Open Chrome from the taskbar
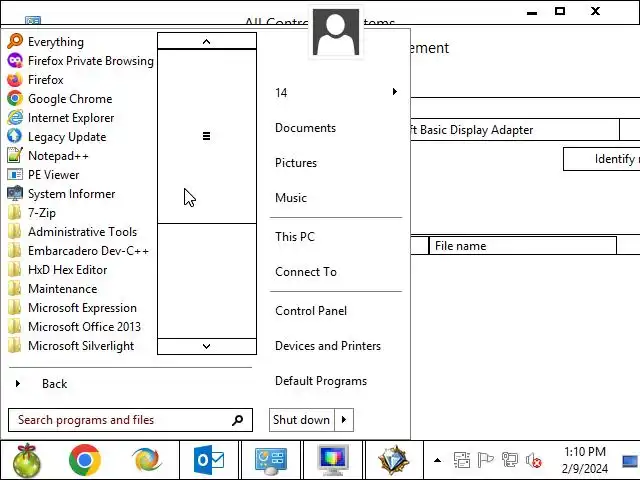This screenshot has width=640, height=480. coord(85,460)
